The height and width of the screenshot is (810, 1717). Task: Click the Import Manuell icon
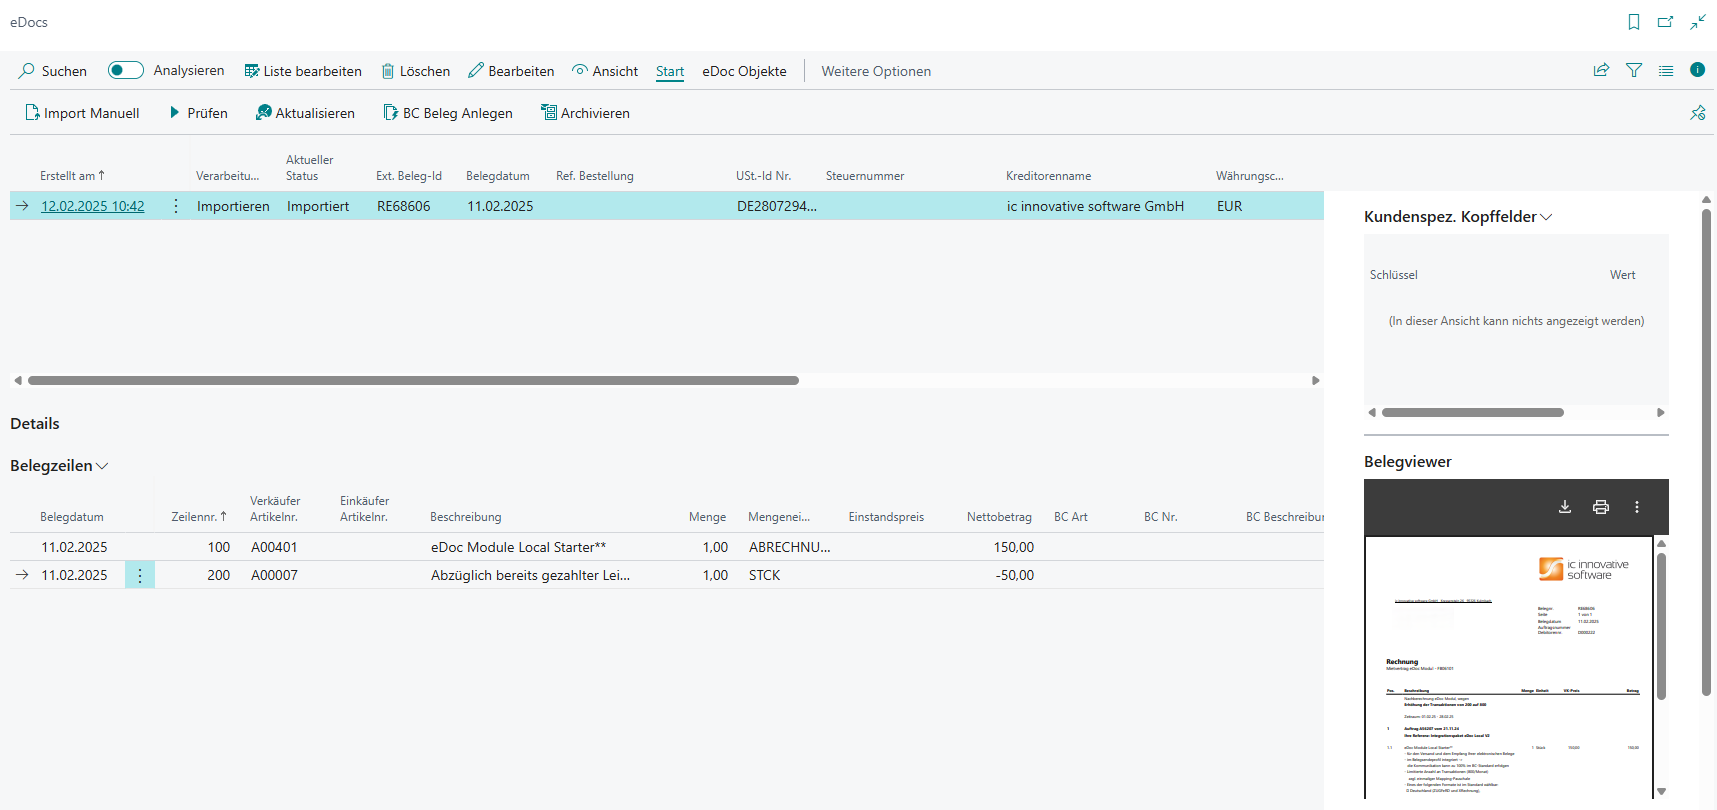point(32,113)
